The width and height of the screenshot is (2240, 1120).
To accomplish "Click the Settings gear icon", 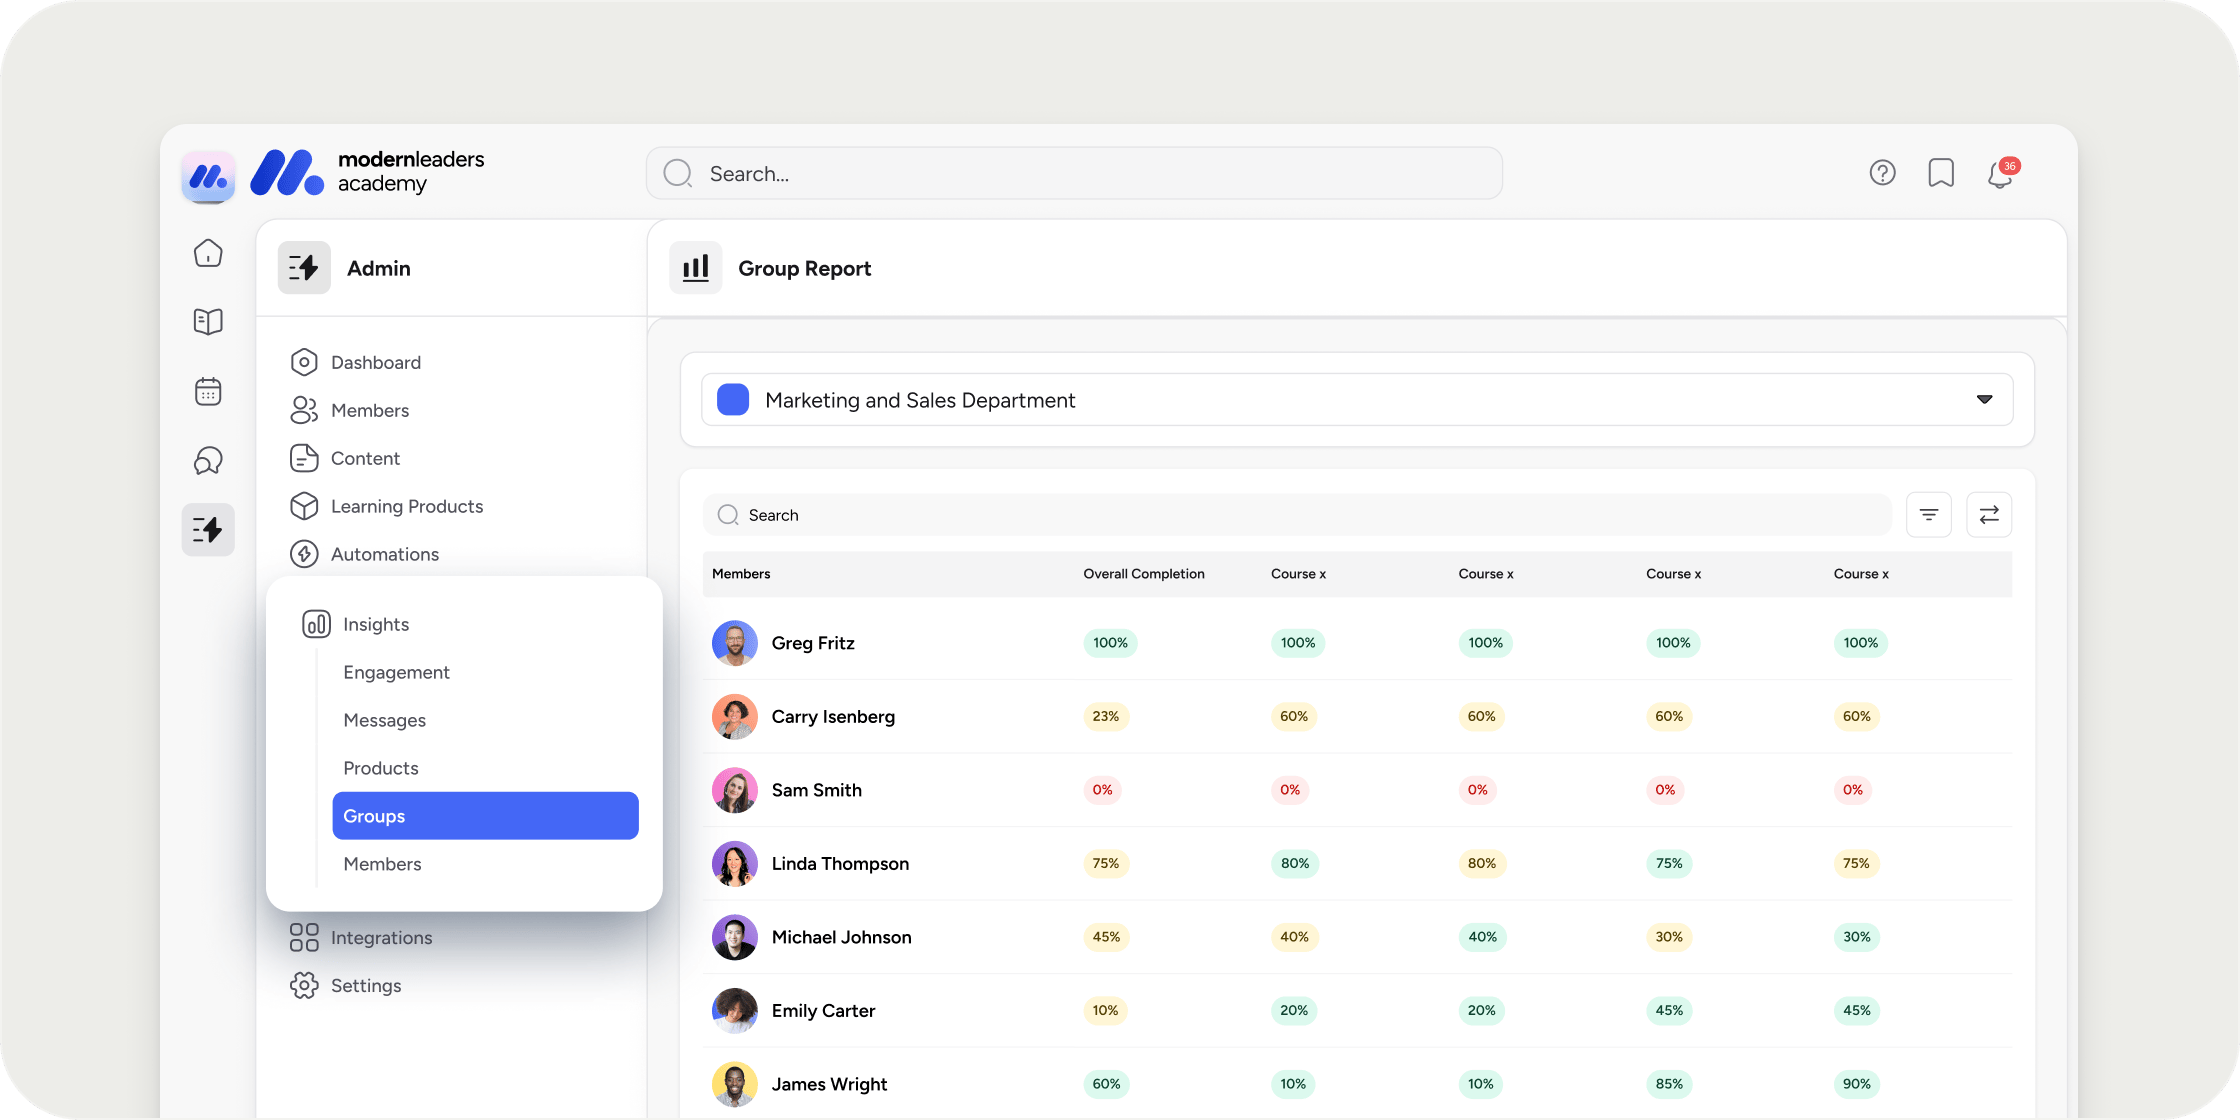I will (304, 985).
